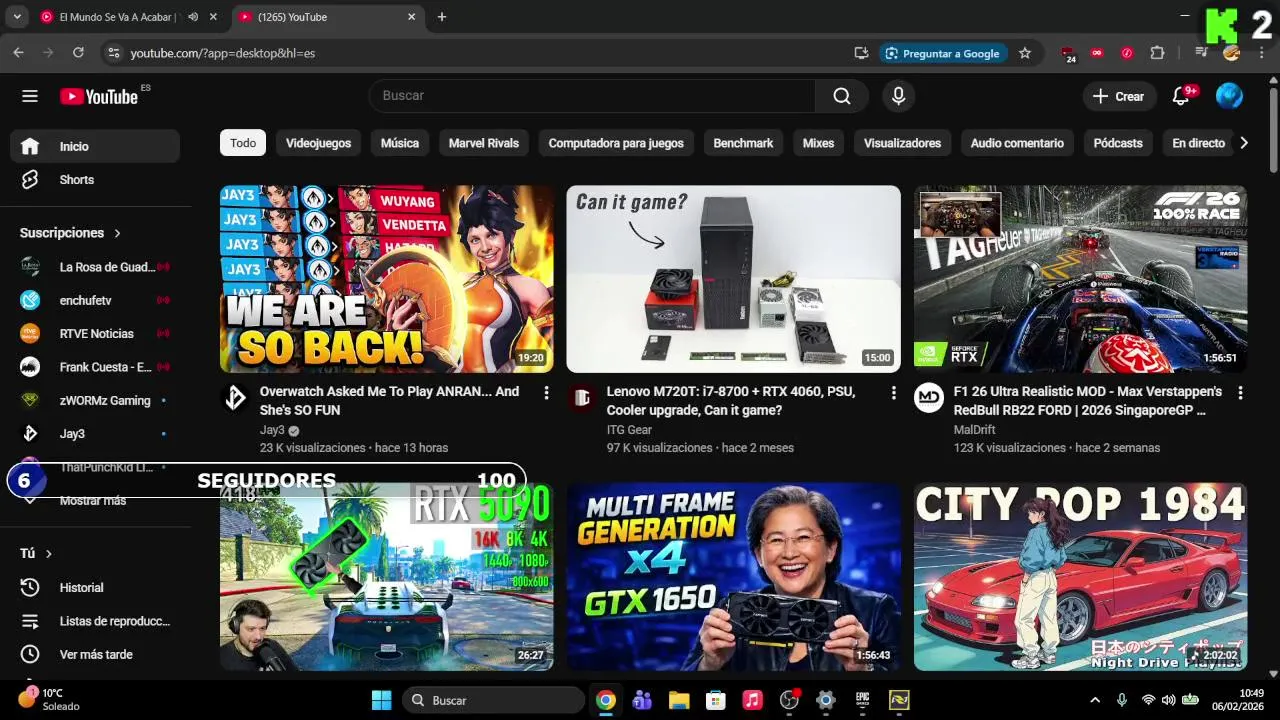This screenshot has height=720, width=1280.
Task: Open Can it game? Lenovo thumbnail
Action: pyautogui.click(x=733, y=279)
